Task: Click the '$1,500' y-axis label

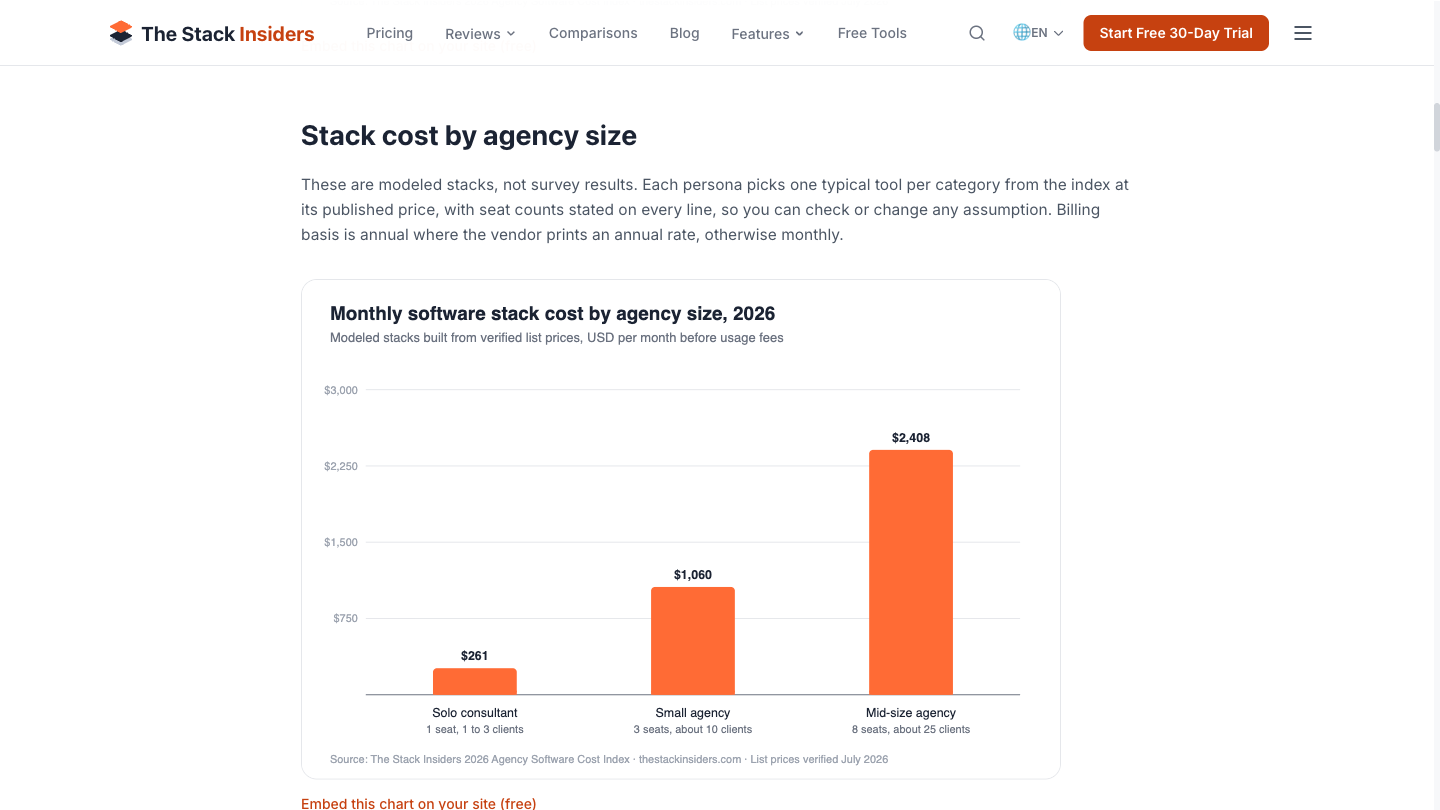Action: pyautogui.click(x=341, y=542)
